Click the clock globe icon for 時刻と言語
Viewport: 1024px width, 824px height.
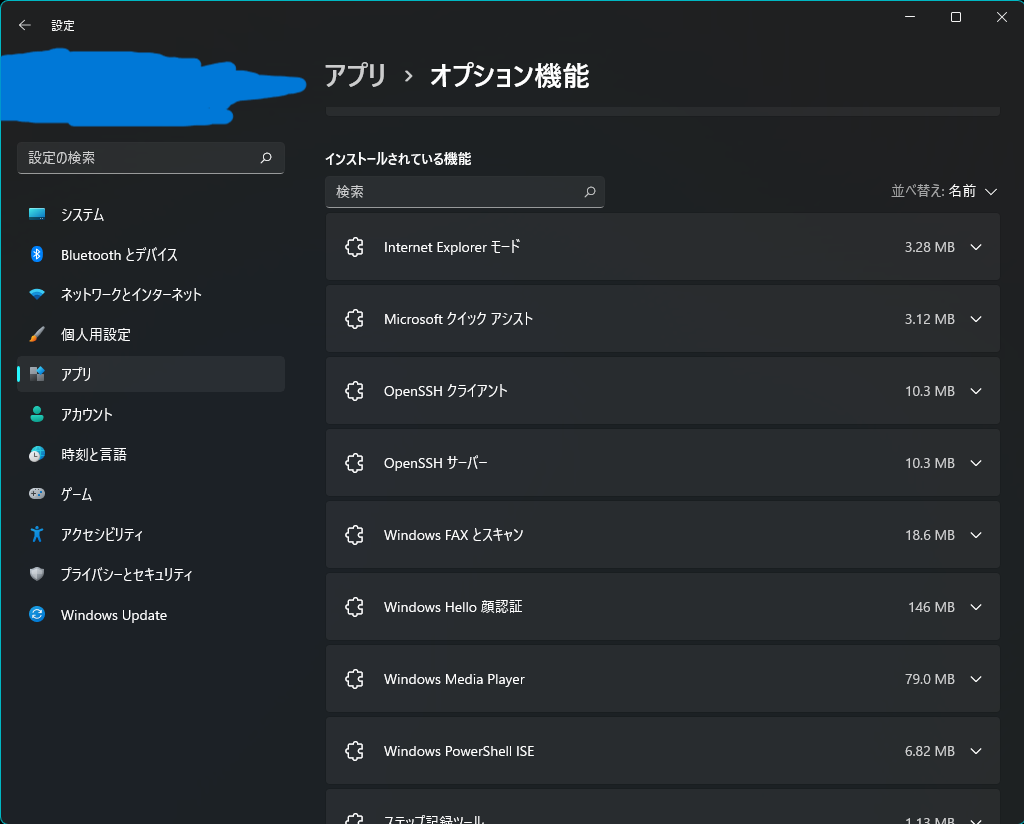[x=37, y=454]
